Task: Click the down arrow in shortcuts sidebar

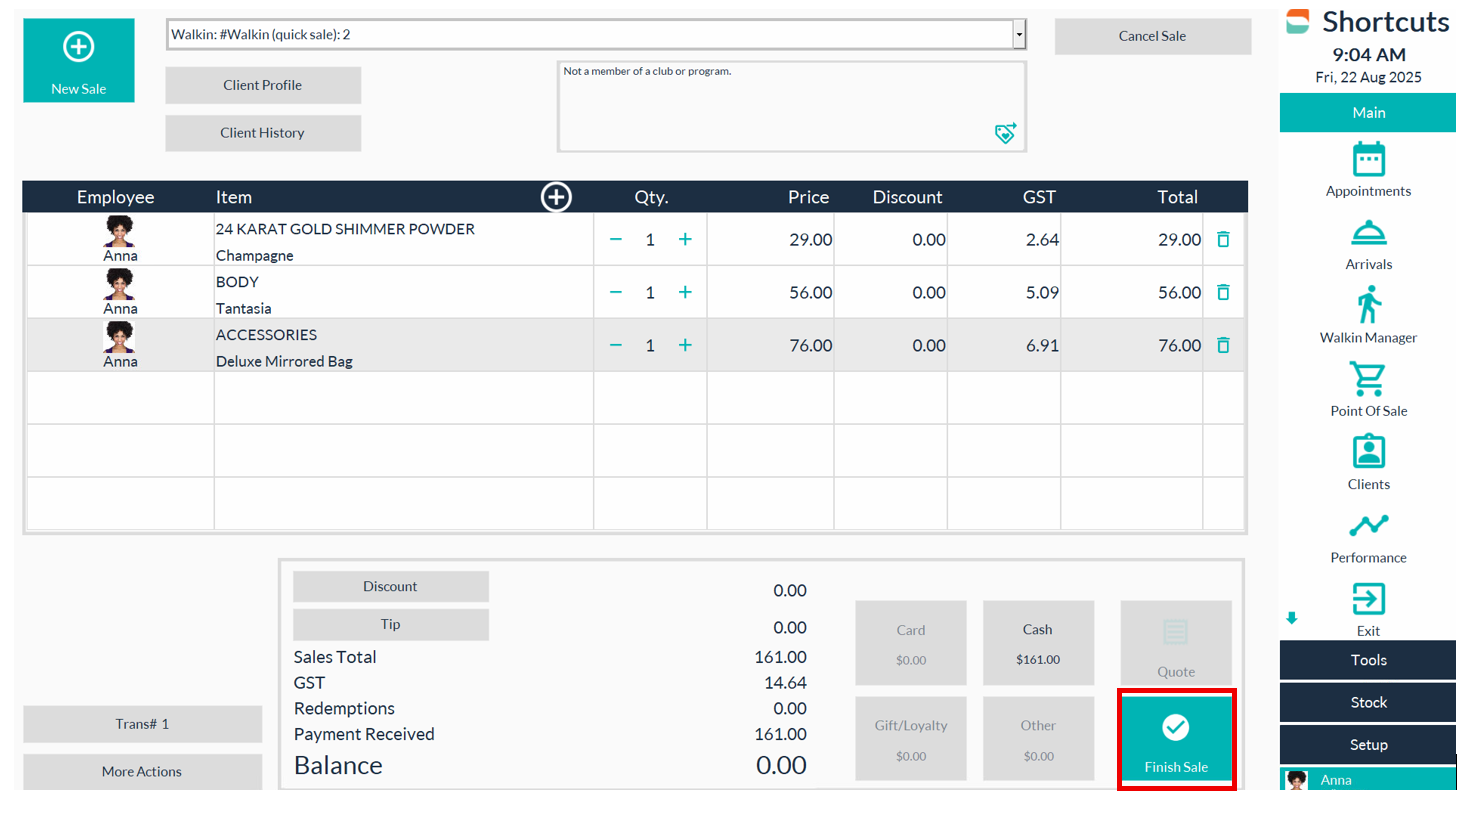Action: click(1292, 618)
